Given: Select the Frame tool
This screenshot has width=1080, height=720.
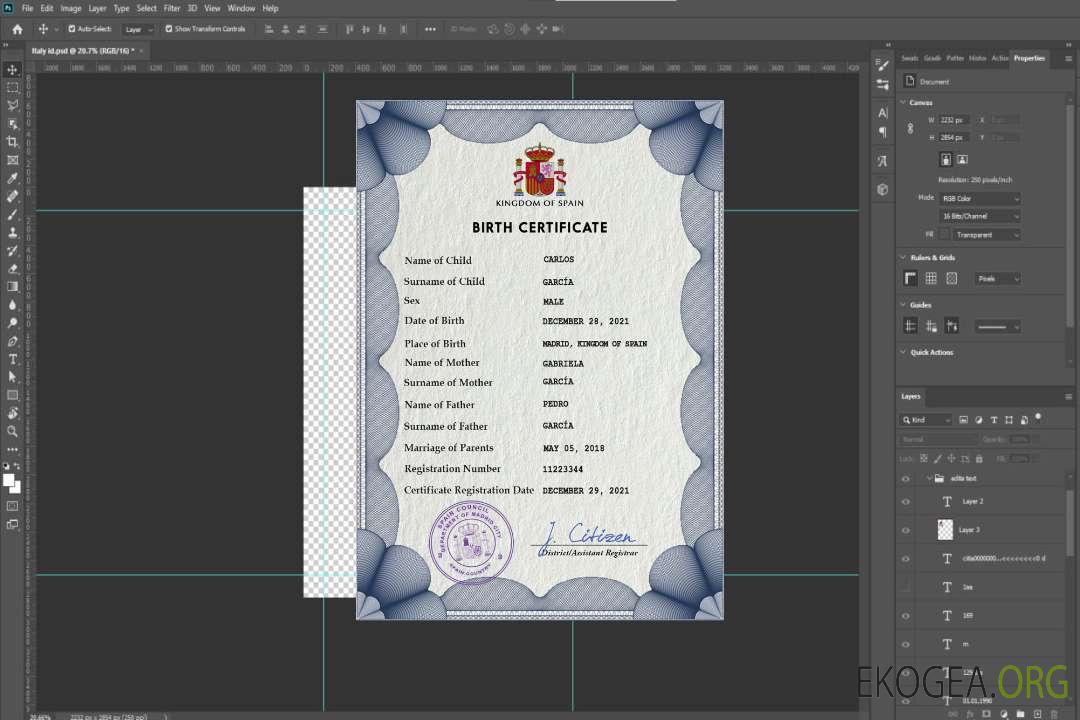Looking at the screenshot, I should click(x=12, y=160).
